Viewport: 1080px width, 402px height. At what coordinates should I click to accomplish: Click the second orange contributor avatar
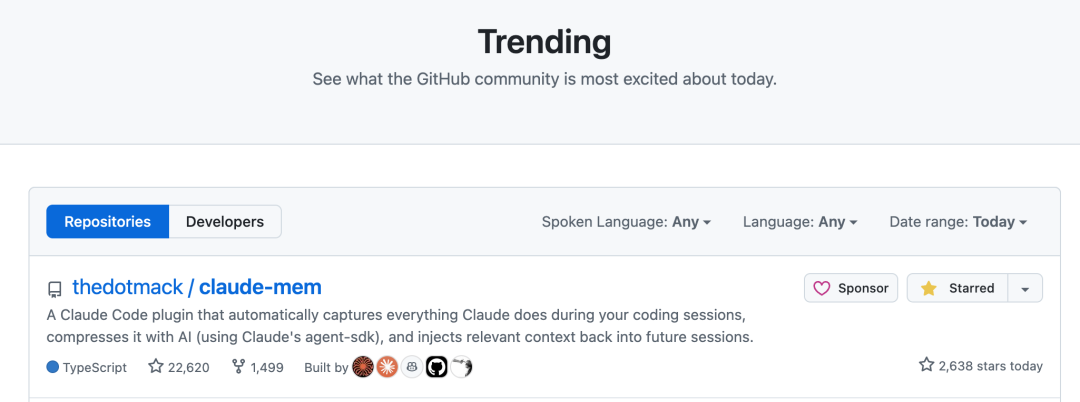tap(387, 367)
